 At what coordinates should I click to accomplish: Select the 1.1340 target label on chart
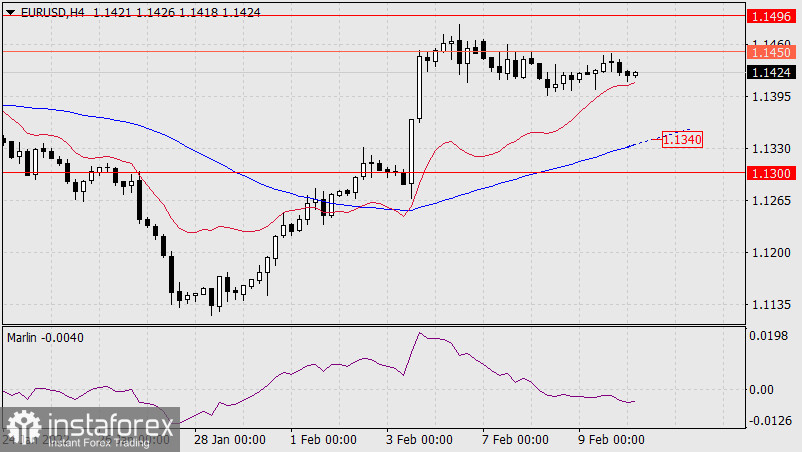682,140
